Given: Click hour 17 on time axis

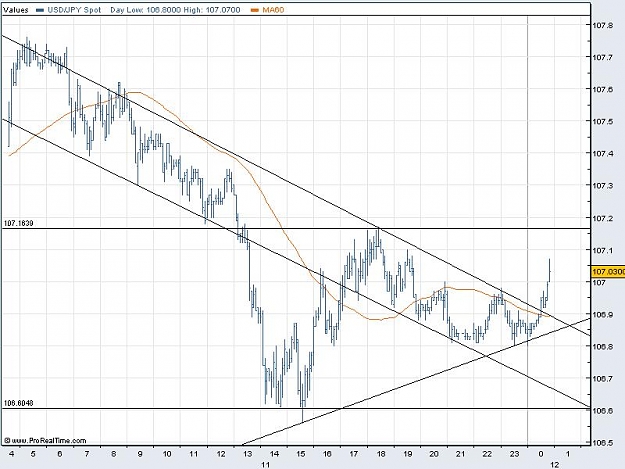Looking at the screenshot, I should pyautogui.click(x=354, y=453).
